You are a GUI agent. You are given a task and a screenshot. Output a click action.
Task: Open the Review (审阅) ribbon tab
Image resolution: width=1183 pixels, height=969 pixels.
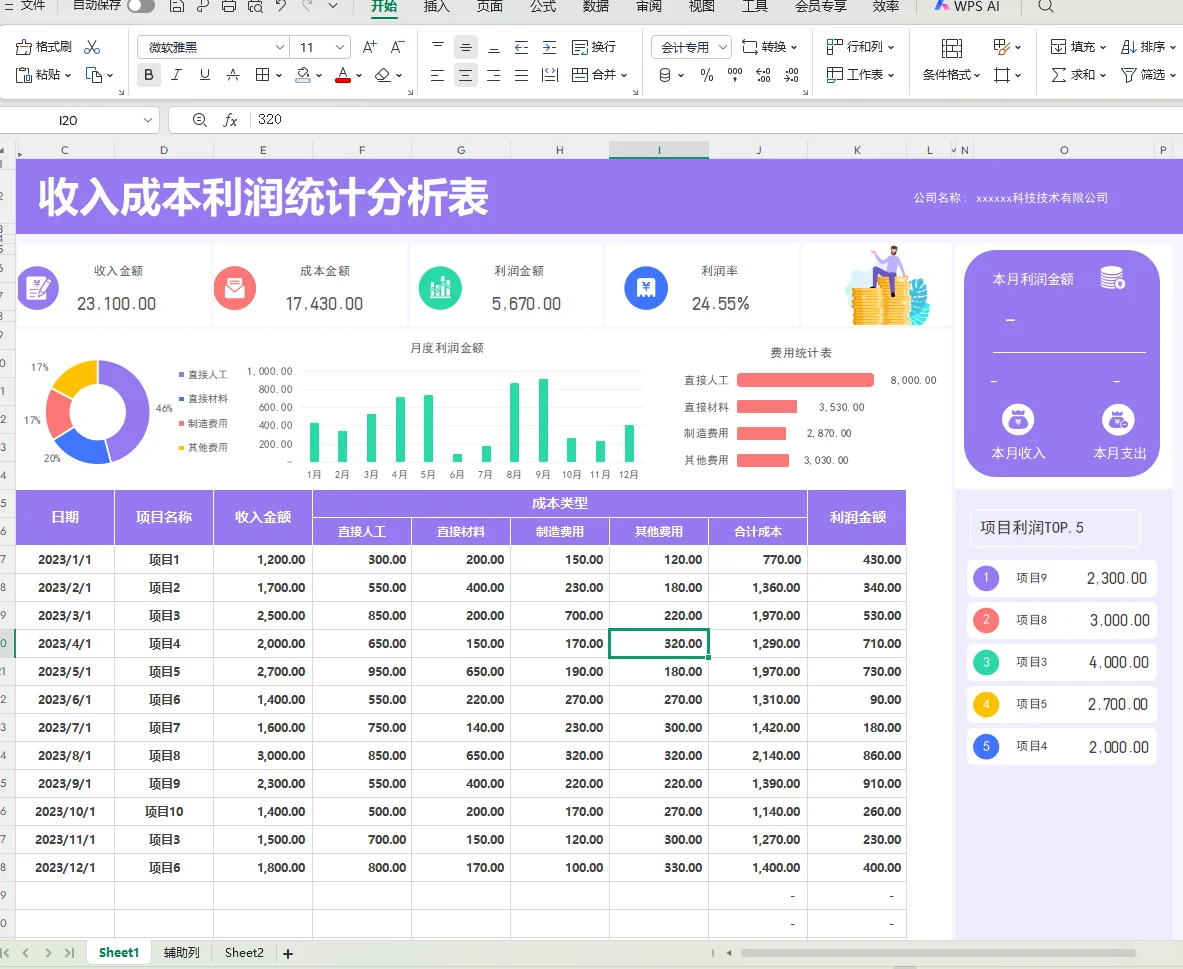point(649,7)
